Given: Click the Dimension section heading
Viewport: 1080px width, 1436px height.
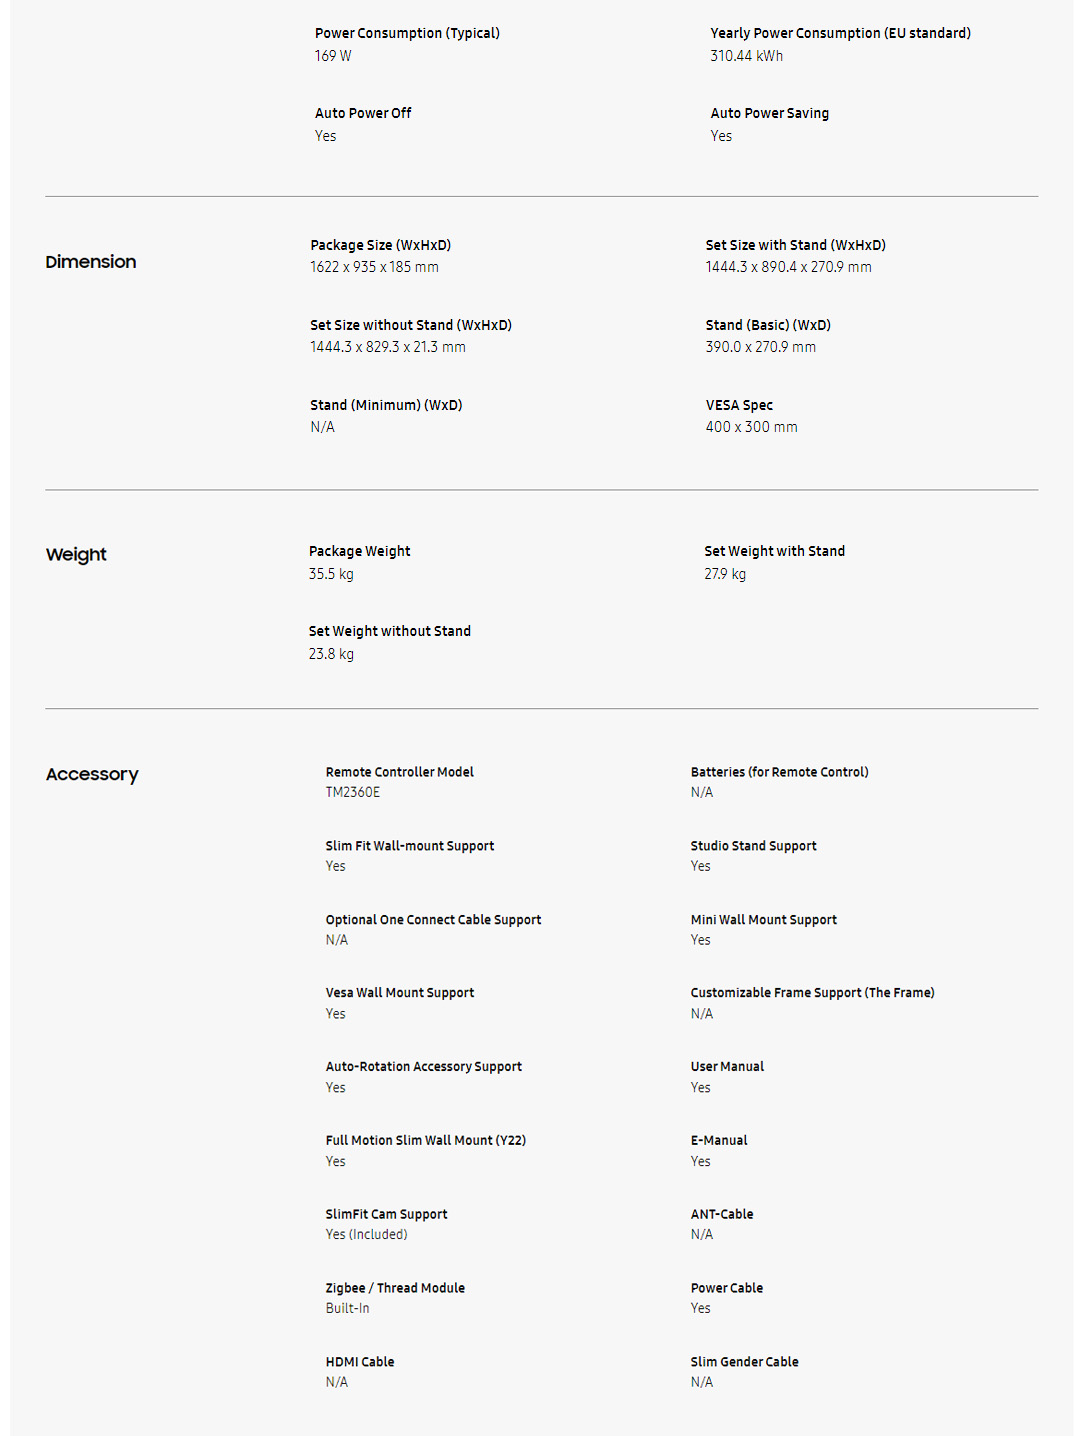Looking at the screenshot, I should 91,262.
